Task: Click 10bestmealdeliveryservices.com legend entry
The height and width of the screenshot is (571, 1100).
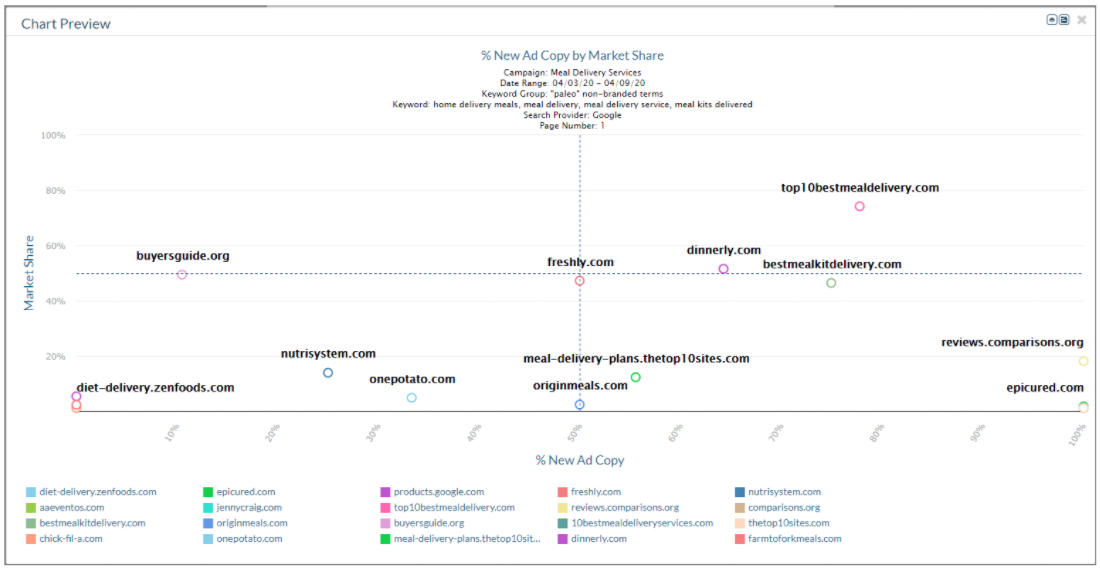Action: (x=636, y=523)
